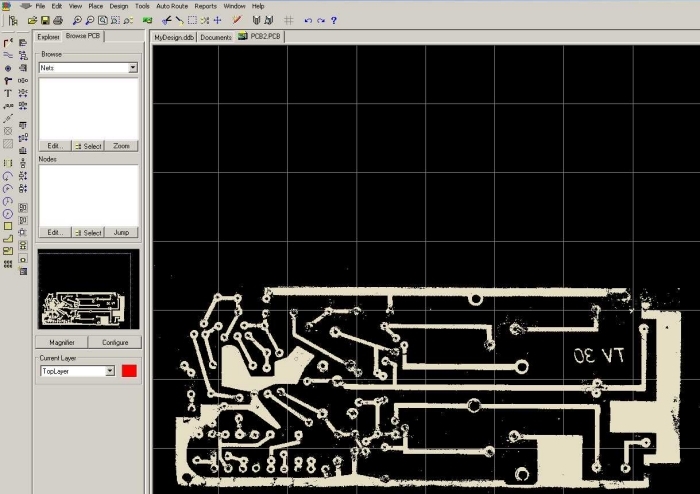Image resolution: width=700 pixels, height=494 pixels.
Task: Open the Design menu
Action: pyautogui.click(x=118, y=6)
